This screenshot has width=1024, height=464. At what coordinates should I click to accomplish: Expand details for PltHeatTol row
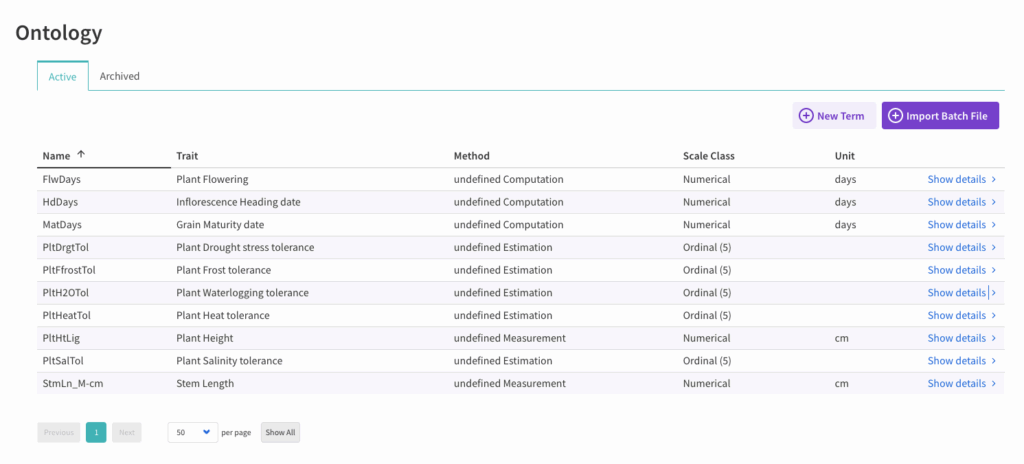(x=956, y=315)
